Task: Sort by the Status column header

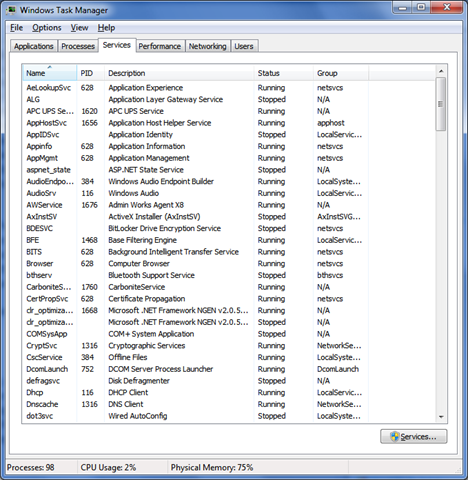Action: tap(284, 73)
